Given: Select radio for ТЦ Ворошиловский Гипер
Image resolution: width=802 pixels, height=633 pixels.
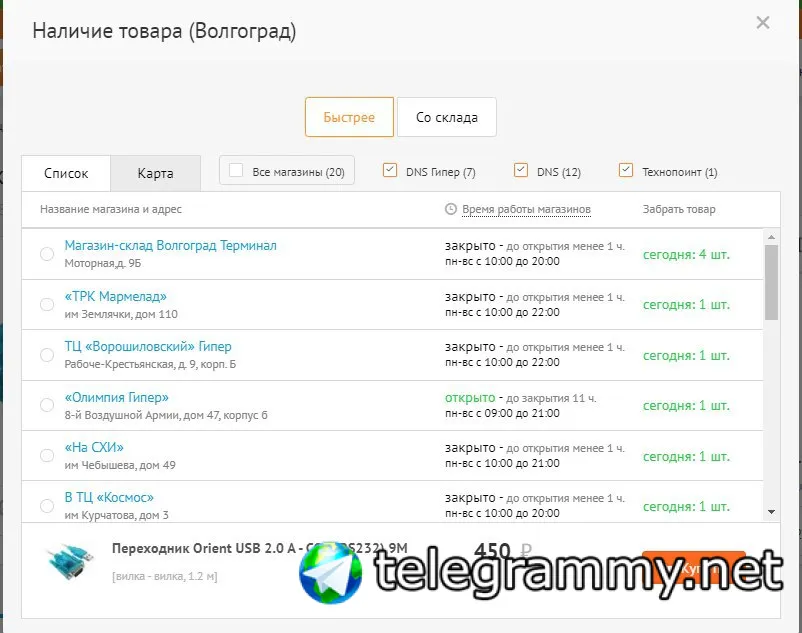Looking at the screenshot, I should point(47,355).
